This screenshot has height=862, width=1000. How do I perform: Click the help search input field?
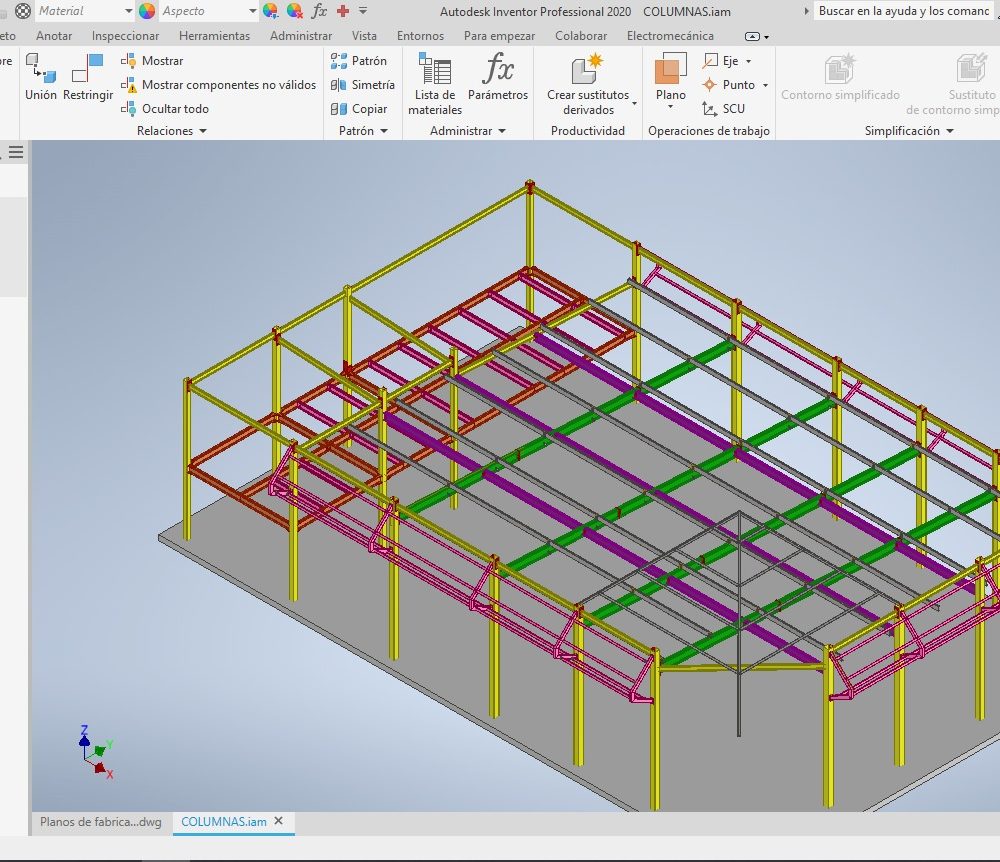point(903,11)
